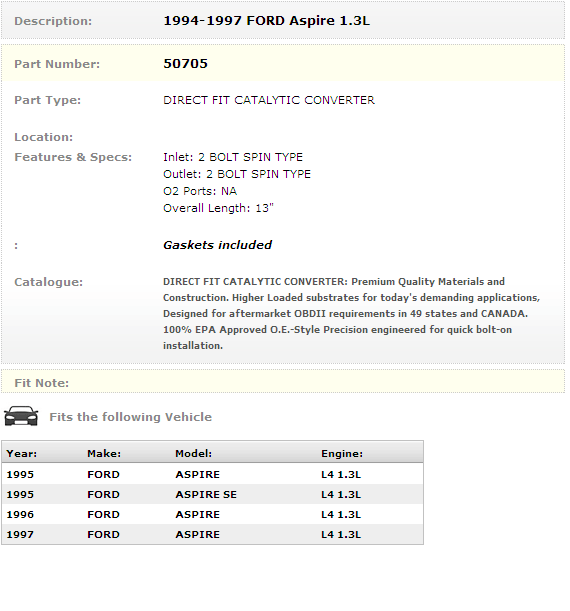The height and width of the screenshot is (611, 570).
Task: Click the Fits the following Vehicle heading
Action: pos(131,417)
